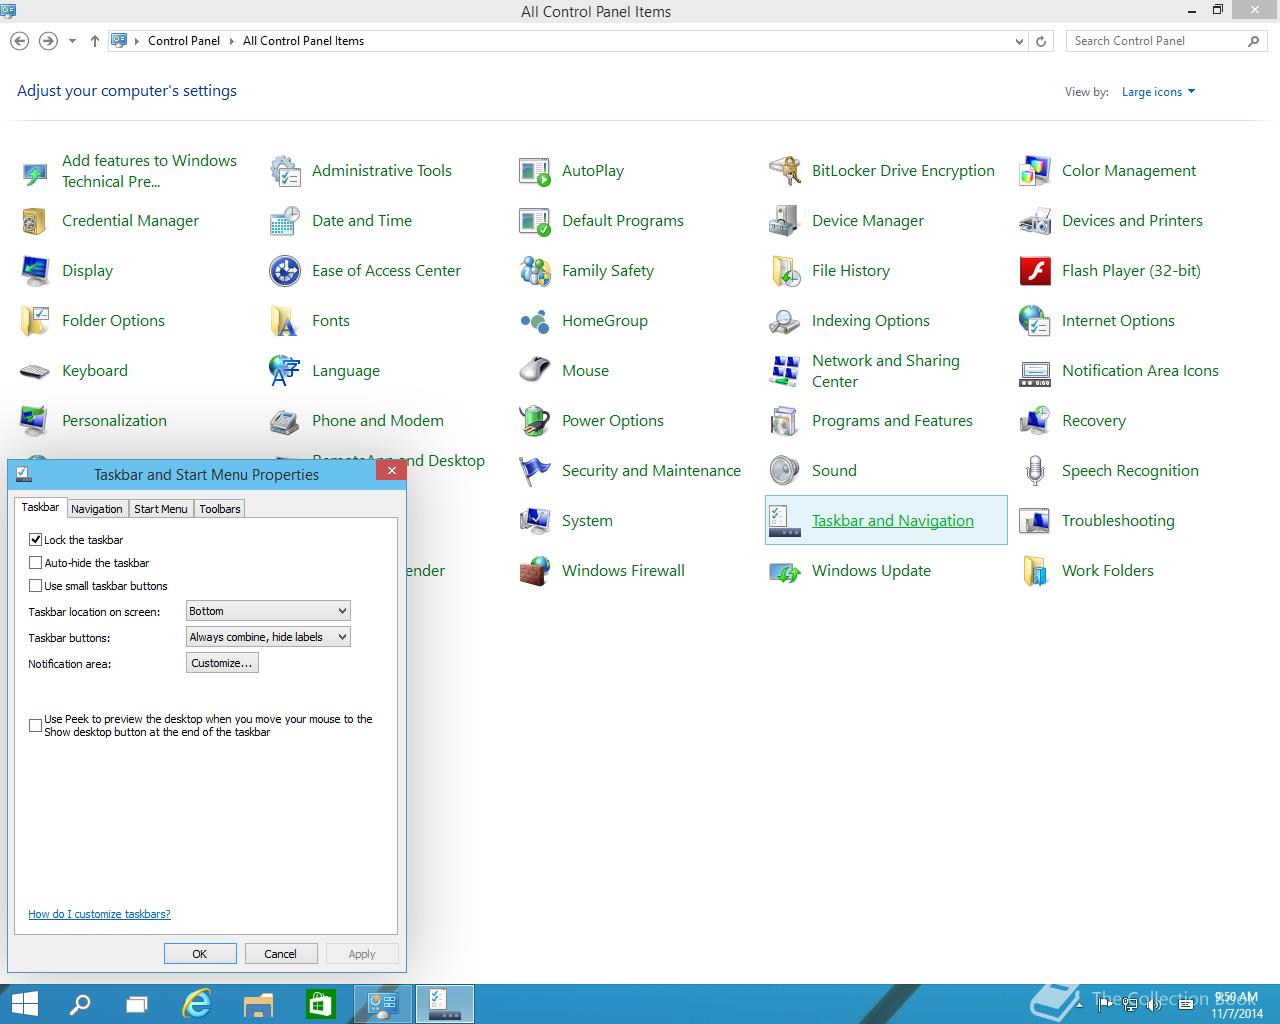Open BitLocker Drive Encryption icon

(785, 171)
